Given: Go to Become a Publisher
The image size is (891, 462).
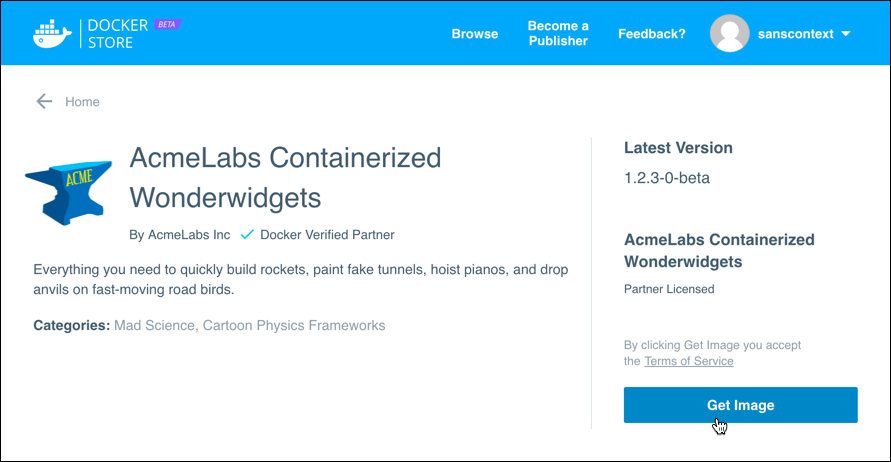Looking at the screenshot, I should 558,34.
